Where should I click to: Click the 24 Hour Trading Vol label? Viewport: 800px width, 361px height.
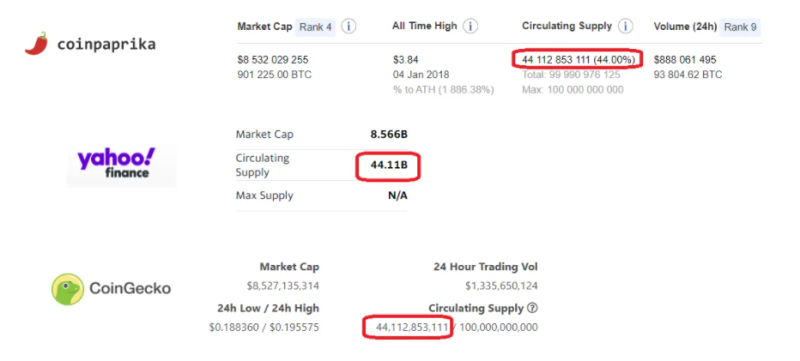486,267
